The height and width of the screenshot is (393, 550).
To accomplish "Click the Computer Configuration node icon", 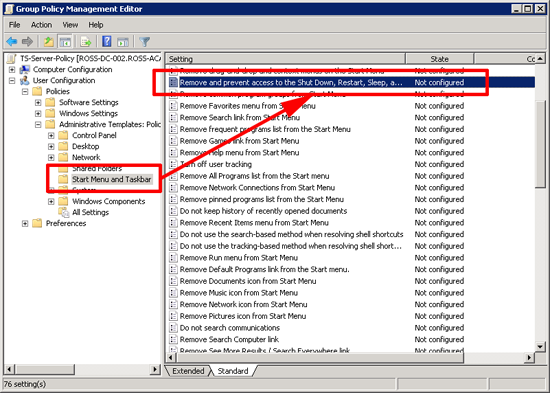I will pos(25,69).
